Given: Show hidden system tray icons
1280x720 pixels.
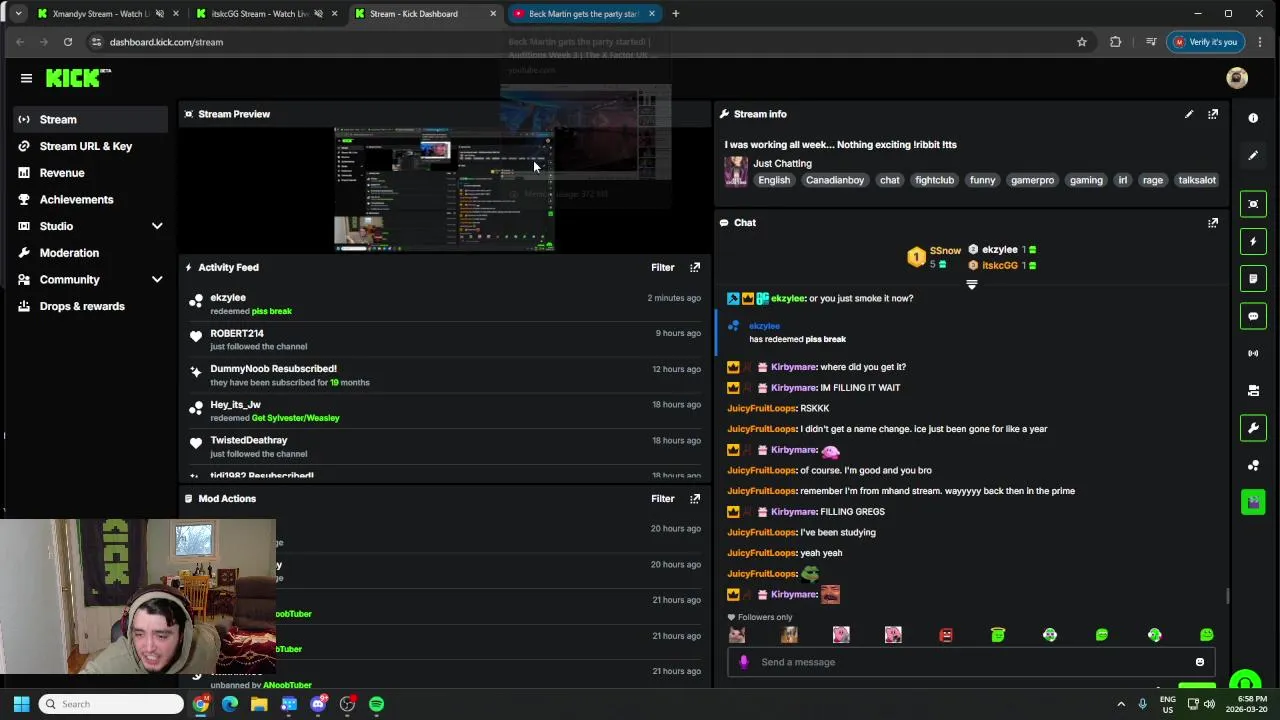Looking at the screenshot, I should tap(1120, 704).
